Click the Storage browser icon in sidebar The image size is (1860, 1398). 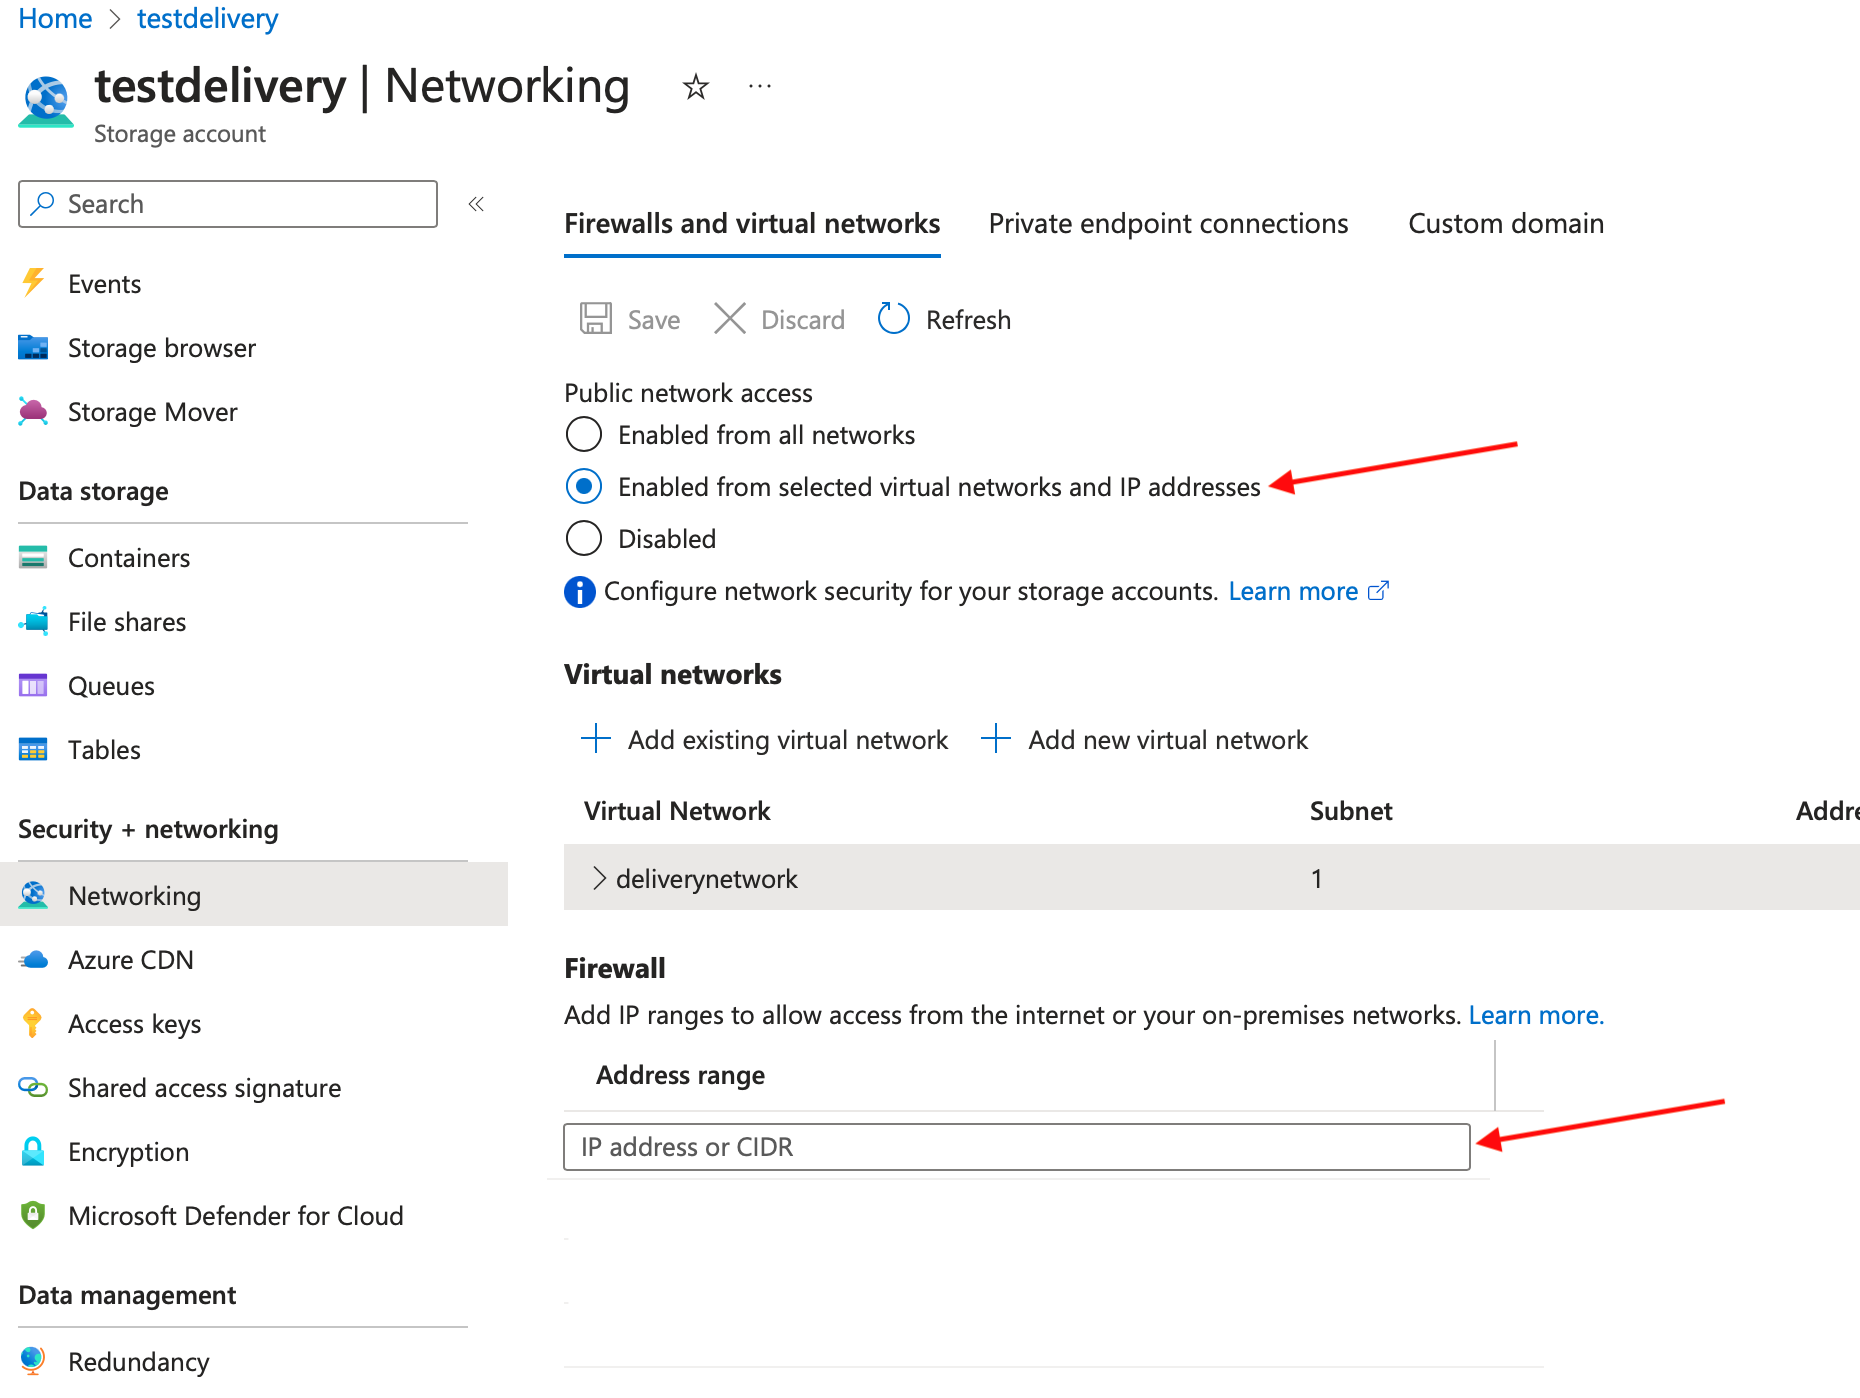[33, 347]
